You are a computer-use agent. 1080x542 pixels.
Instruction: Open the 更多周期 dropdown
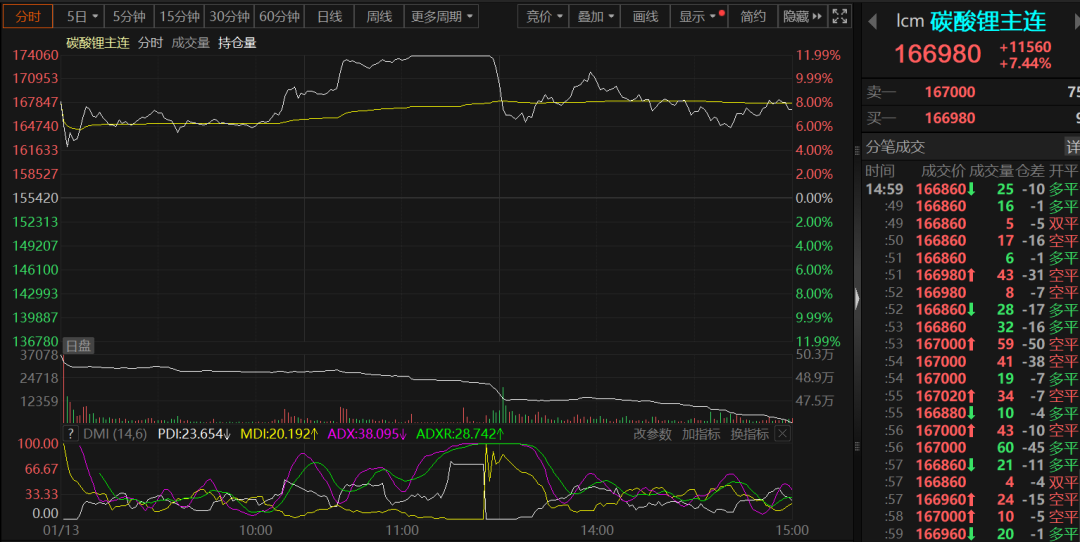pyautogui.click(x=441, y=17)
